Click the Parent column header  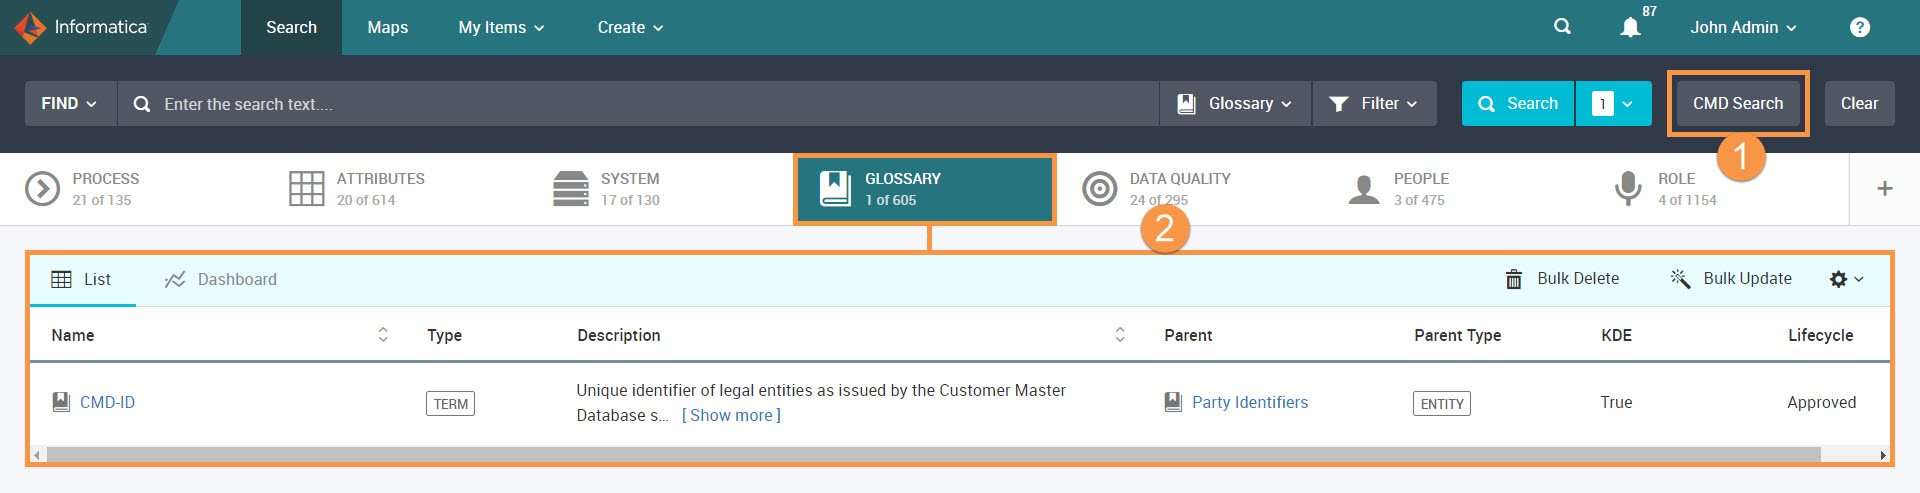(x=1188, y=335)
